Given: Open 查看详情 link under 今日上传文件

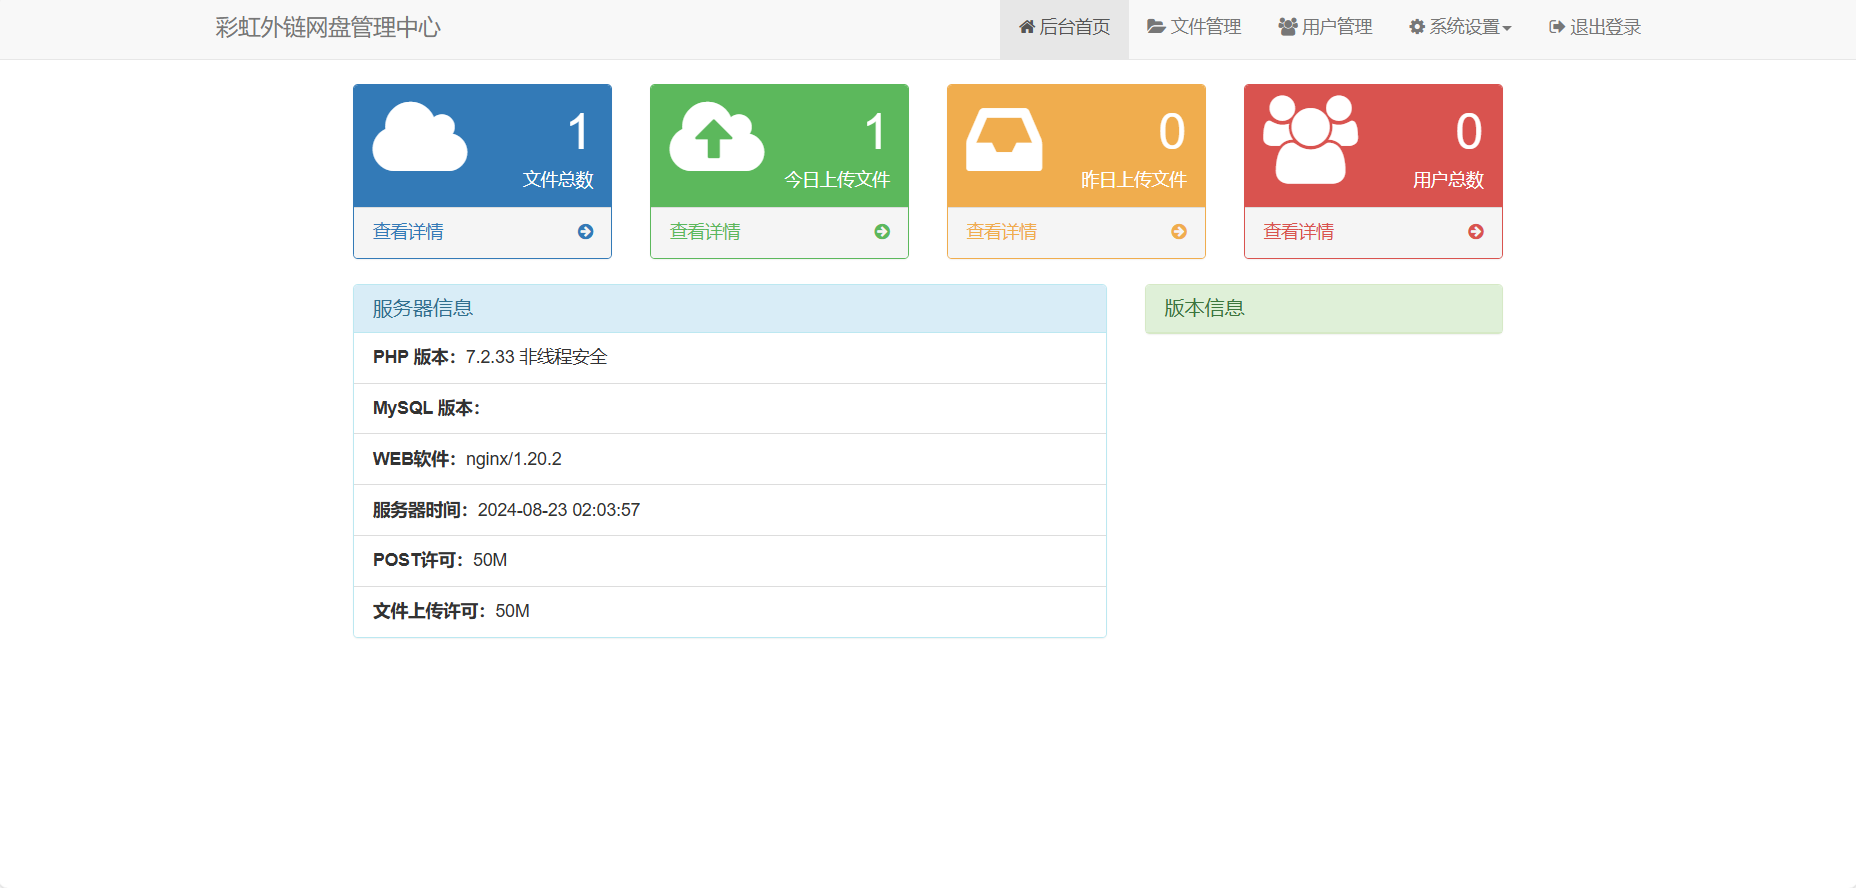Looking at the screenshot, I should 705,232.
